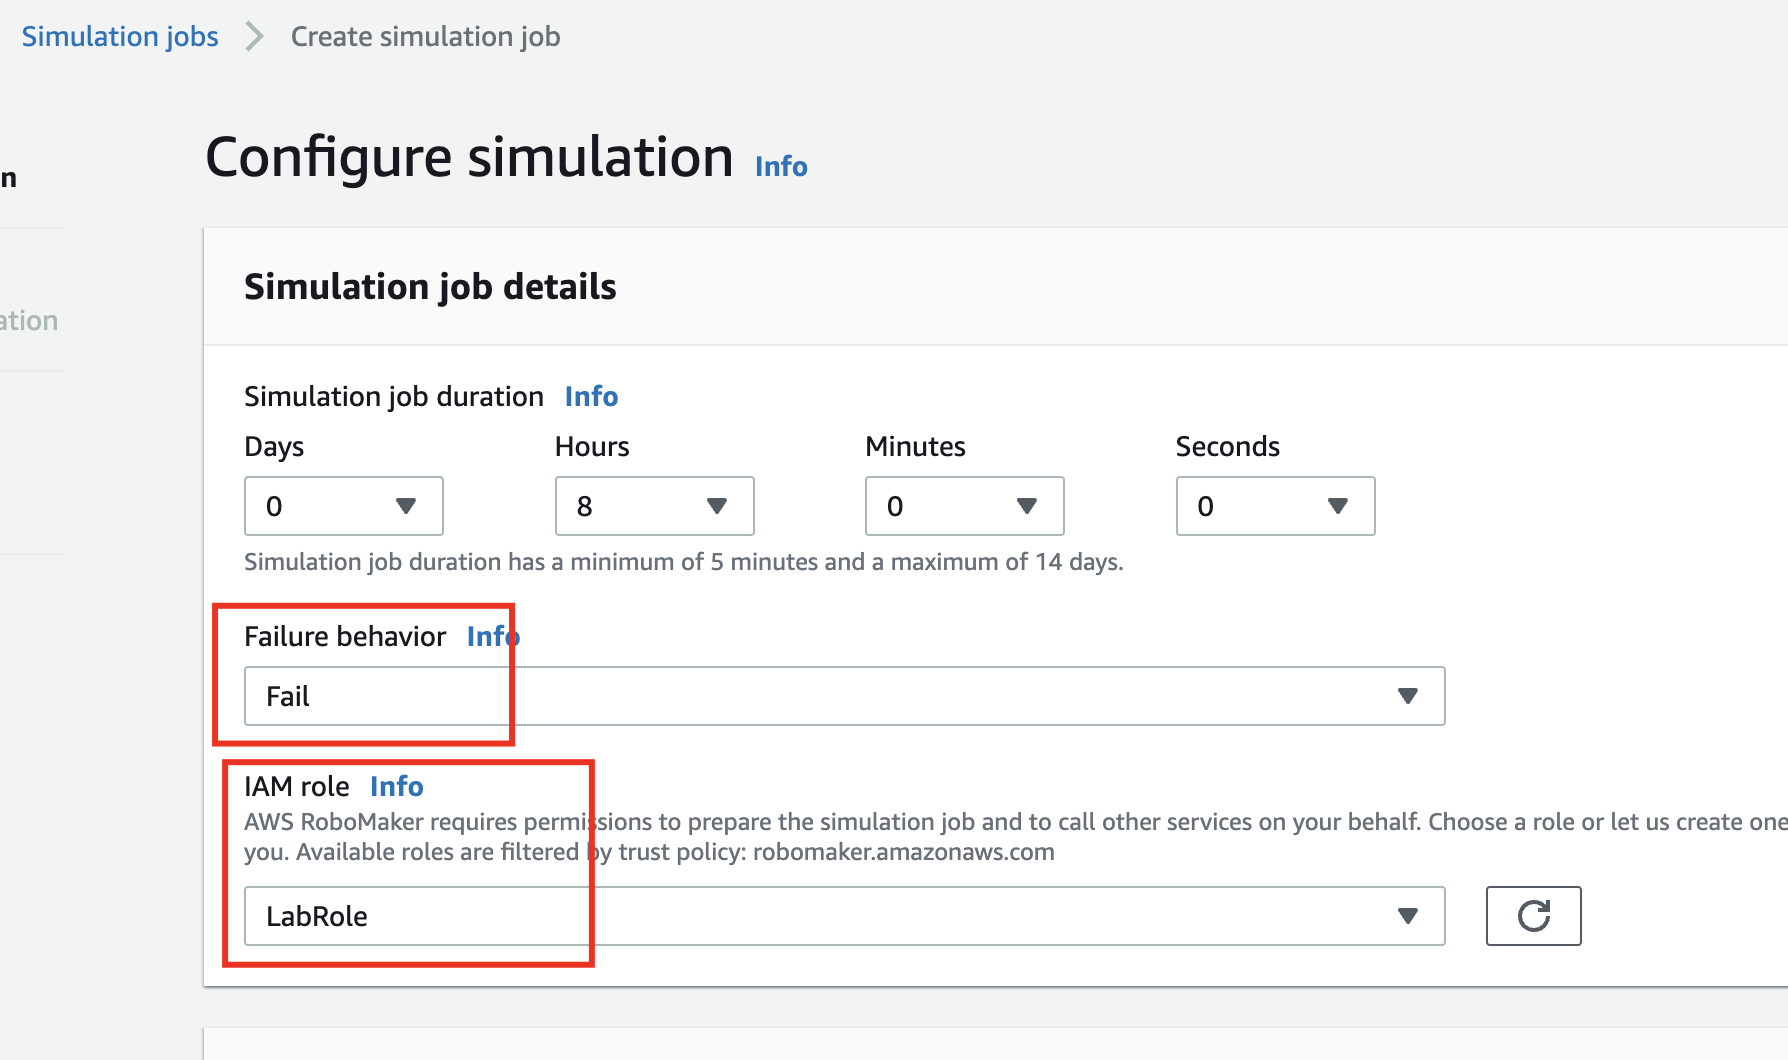Click the Days dropdown arrow
1788x1060 pixels.
405,506
